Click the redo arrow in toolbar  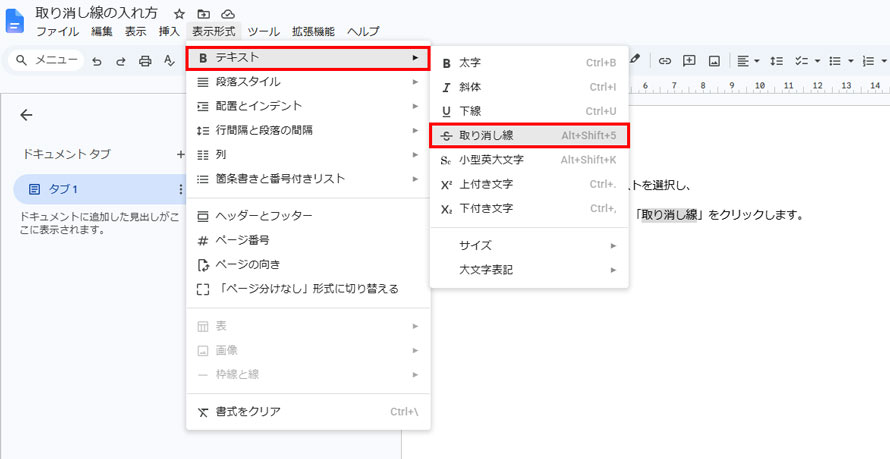121,61
